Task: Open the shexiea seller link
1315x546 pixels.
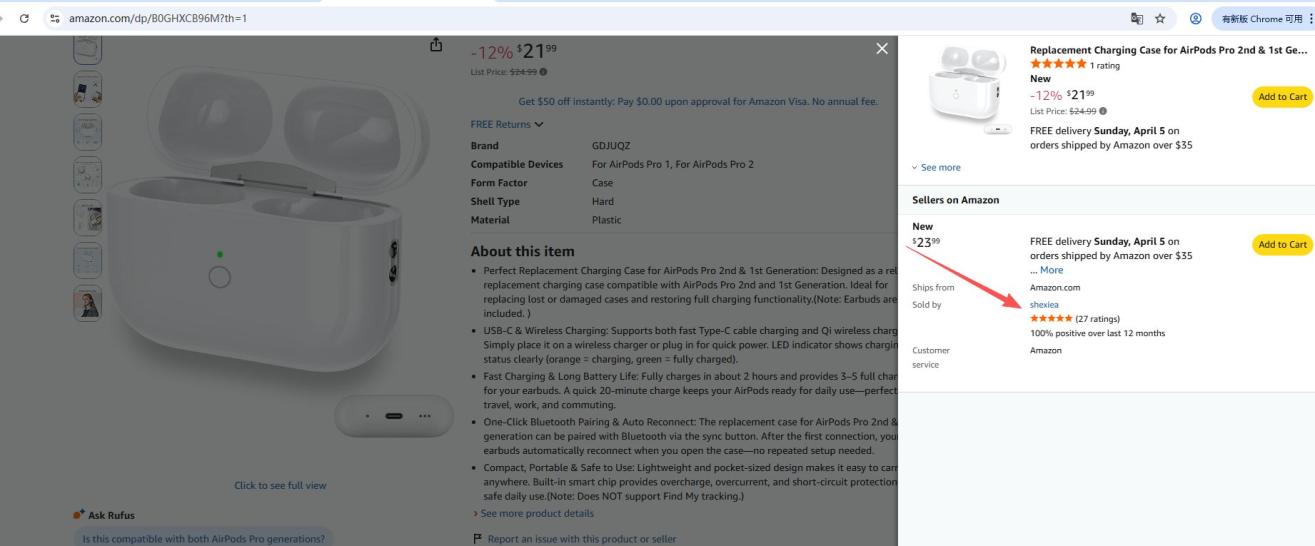Action: pos(1043,304)
